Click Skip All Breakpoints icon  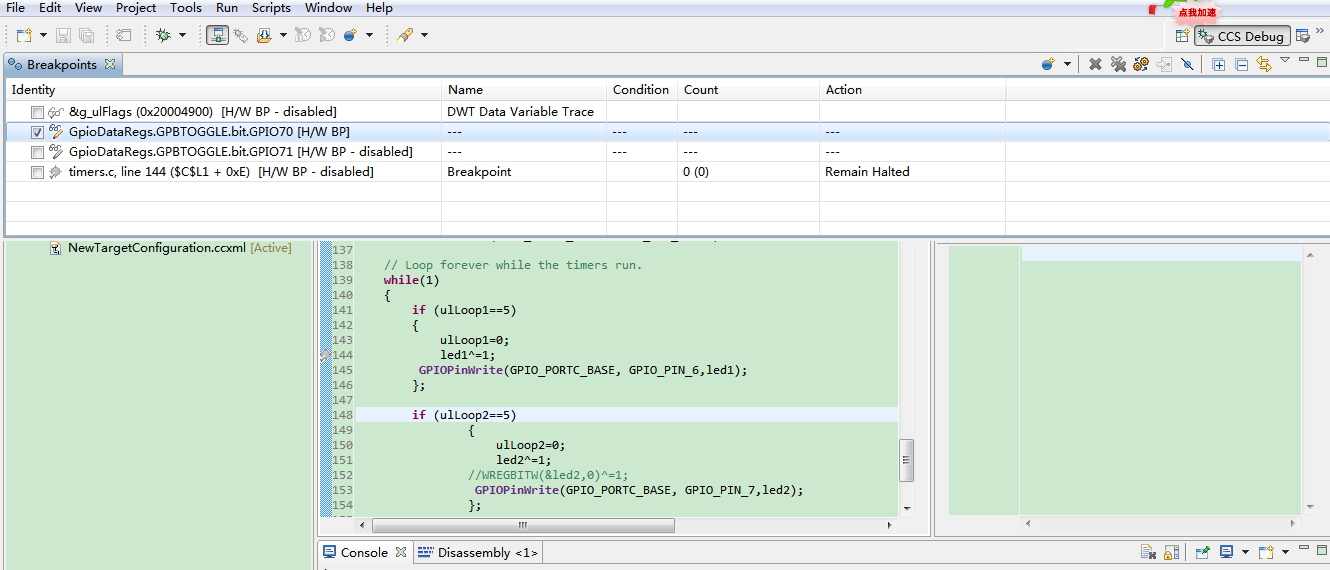click(1187, 64)
